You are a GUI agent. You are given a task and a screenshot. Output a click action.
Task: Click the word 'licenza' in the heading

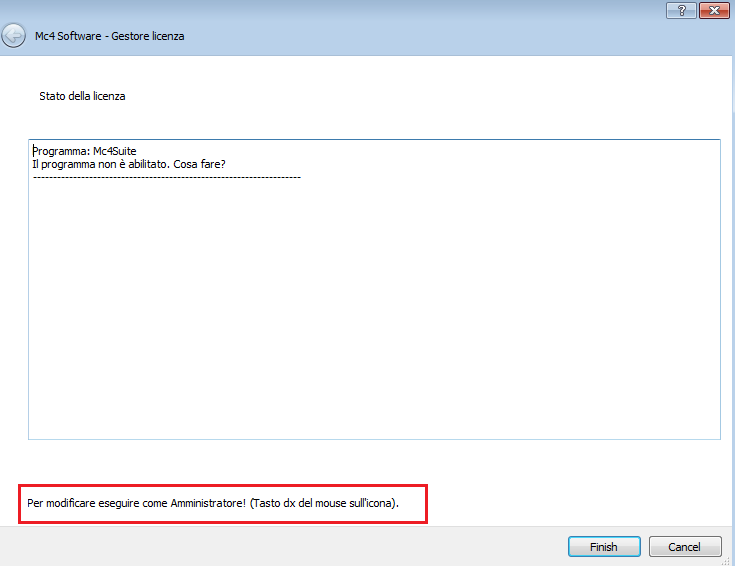(x=108, y=97)
